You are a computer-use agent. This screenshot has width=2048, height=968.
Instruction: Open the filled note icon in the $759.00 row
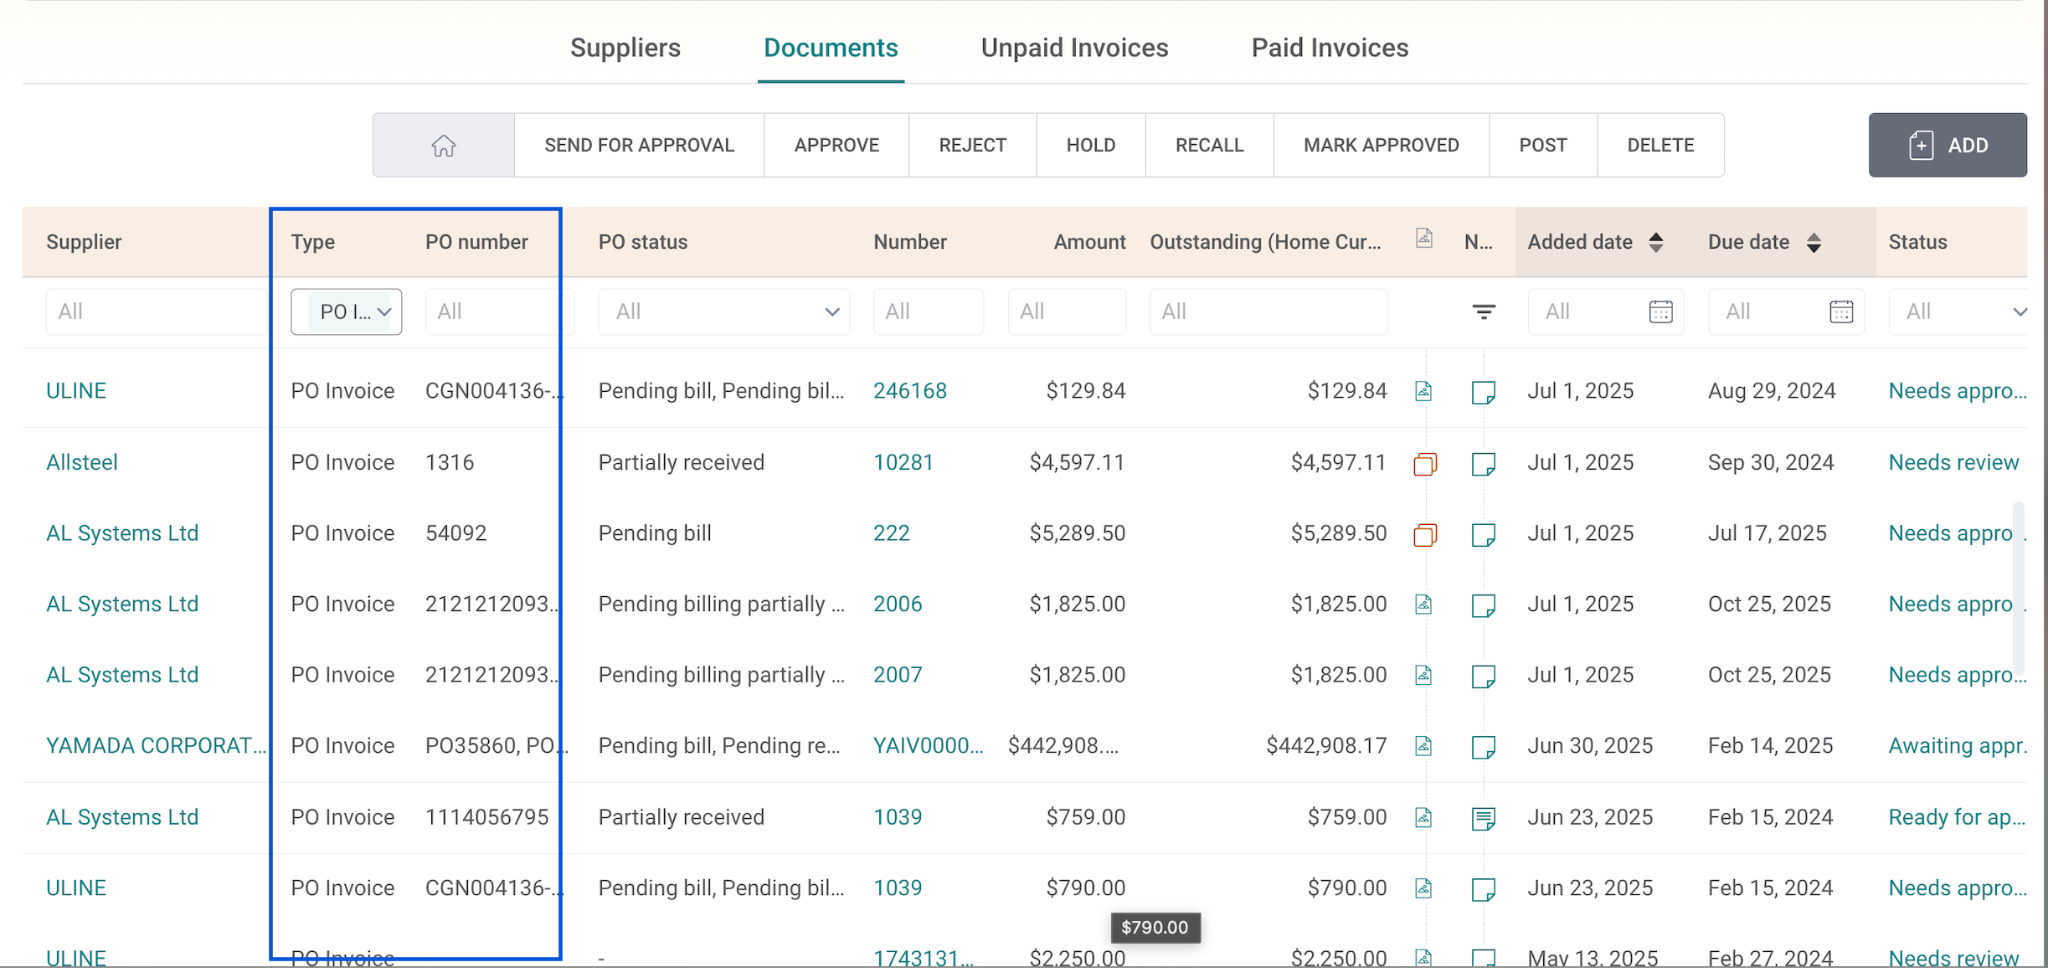coord(1484,819)
